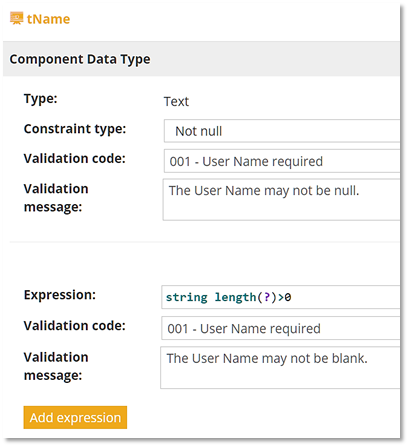
Task: Click the Constraint type: label
Action: tap(75, 129)
